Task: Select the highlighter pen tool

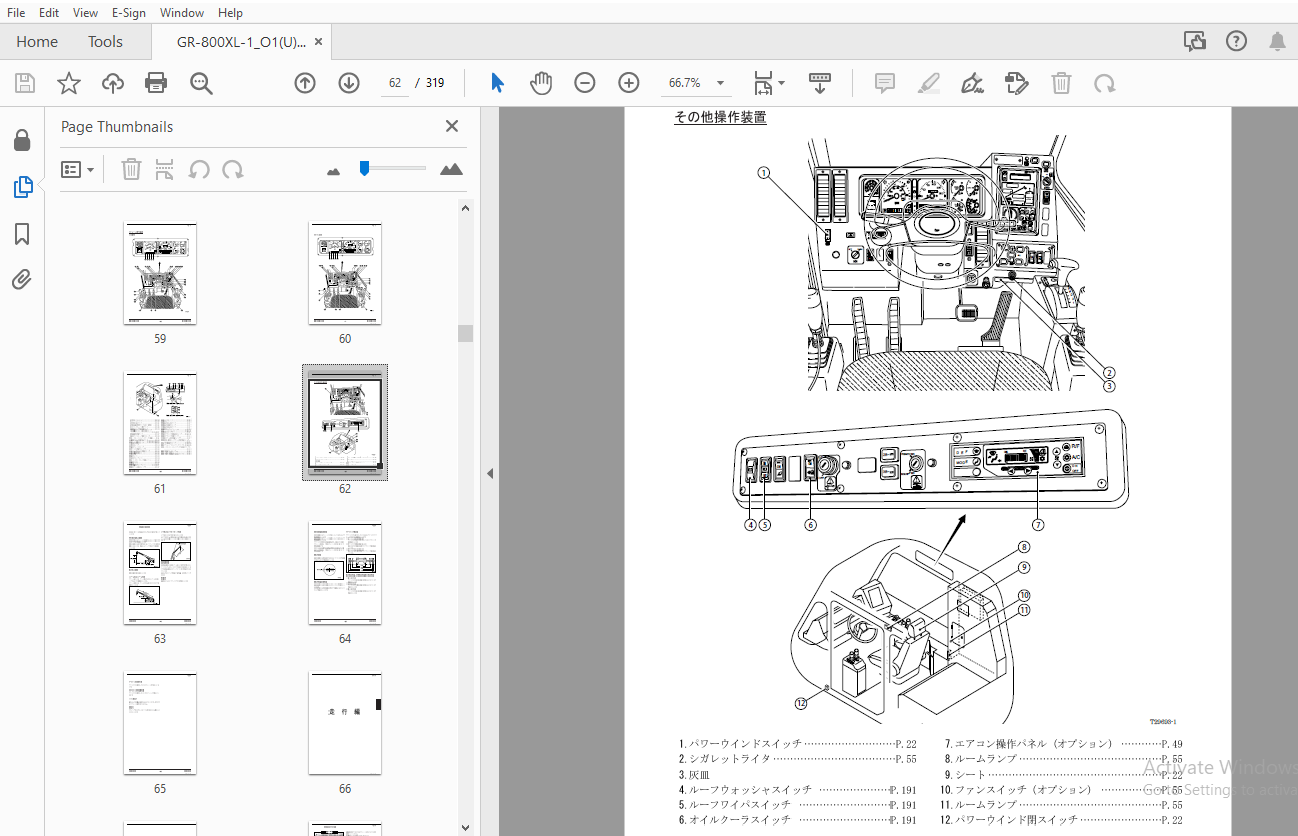Action: pos(929,83)
